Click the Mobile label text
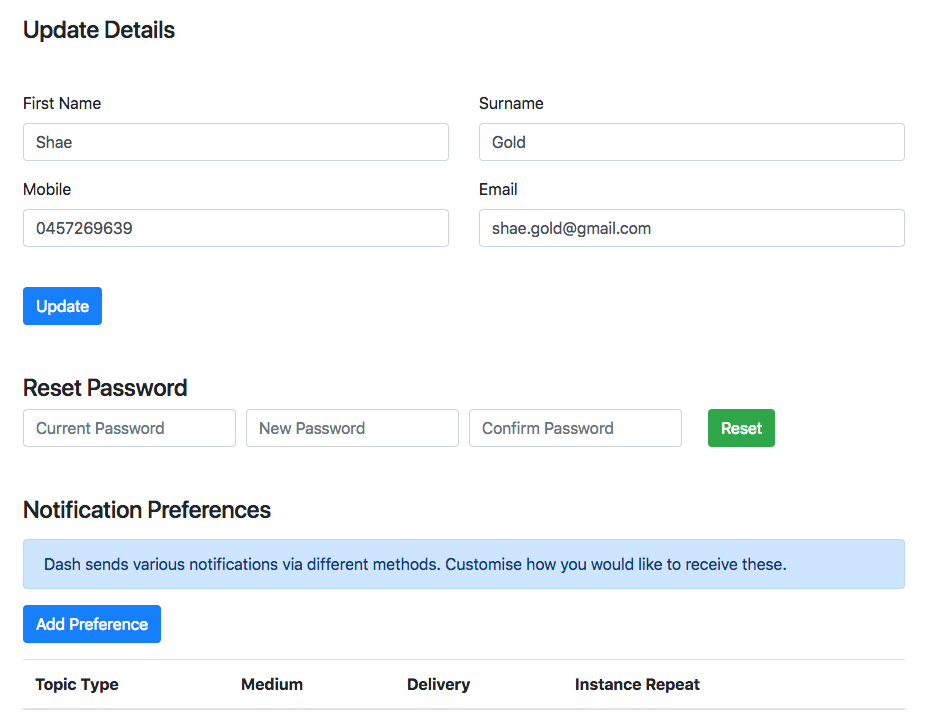Screen dimensions: 929x727 (x=47, y=190)
